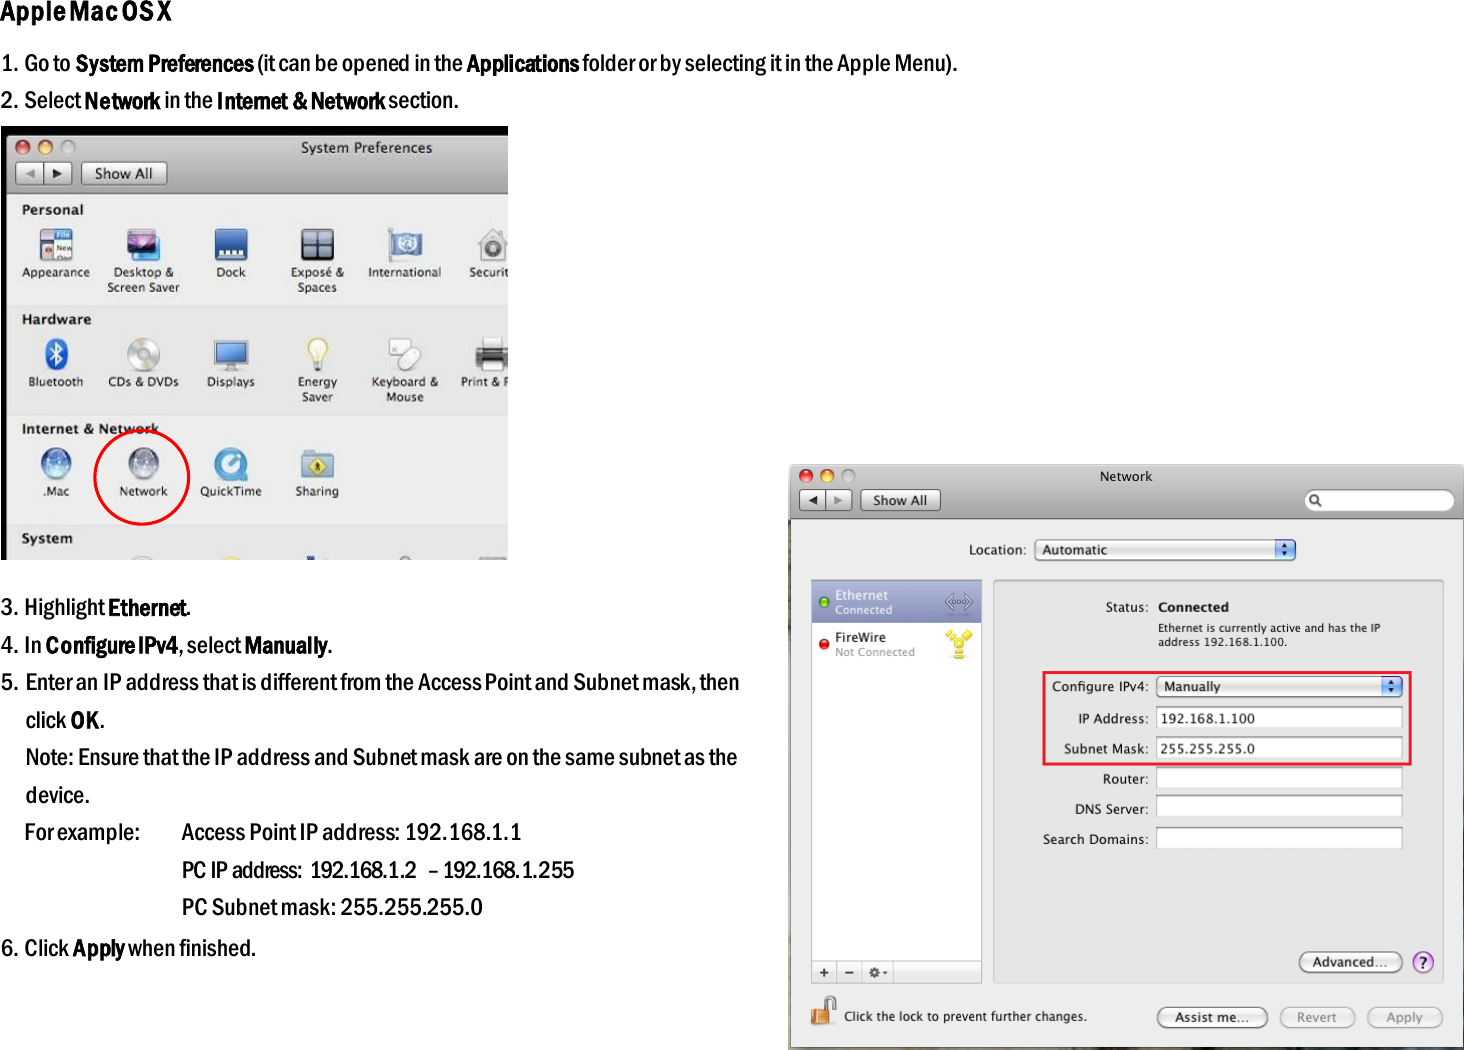Open the Location Automatic dropdown
Viewport: 1464px width, 1050px height.
point(1165,550)
